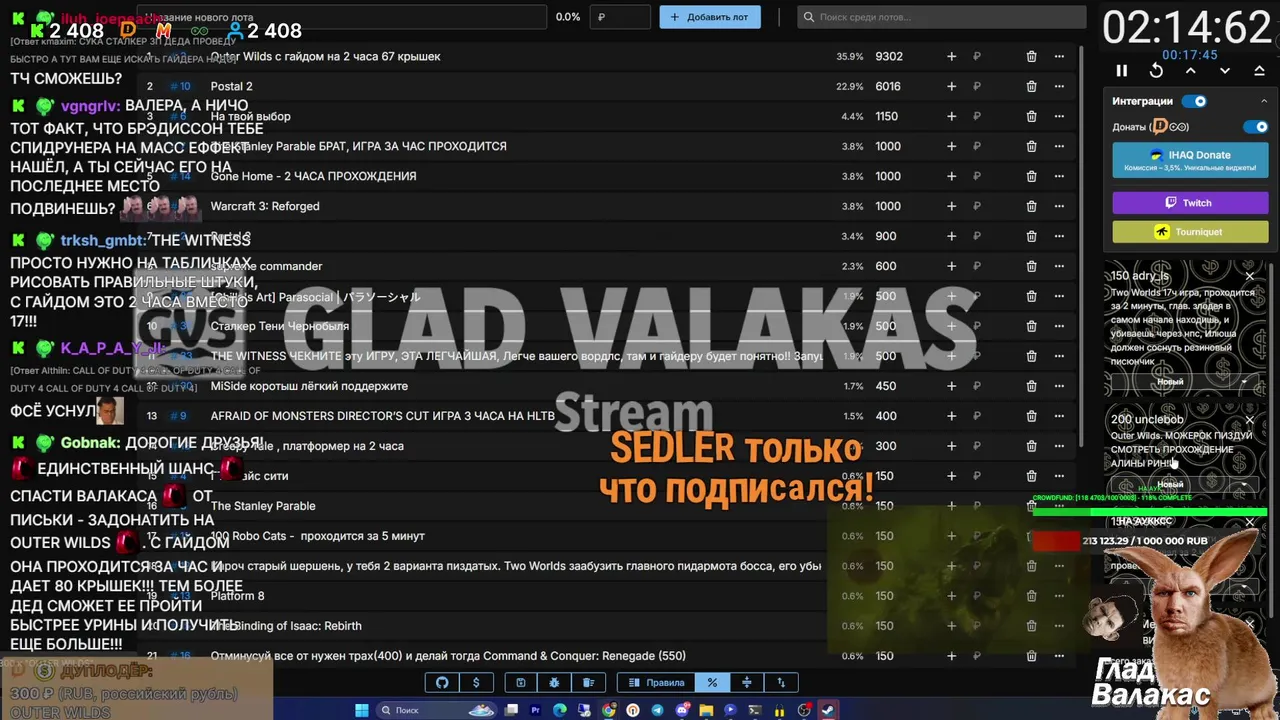Delete the AFRAID OF MONSTERS lot
Viewport: 1280px width, 720px height.
tap(1031, 417)
